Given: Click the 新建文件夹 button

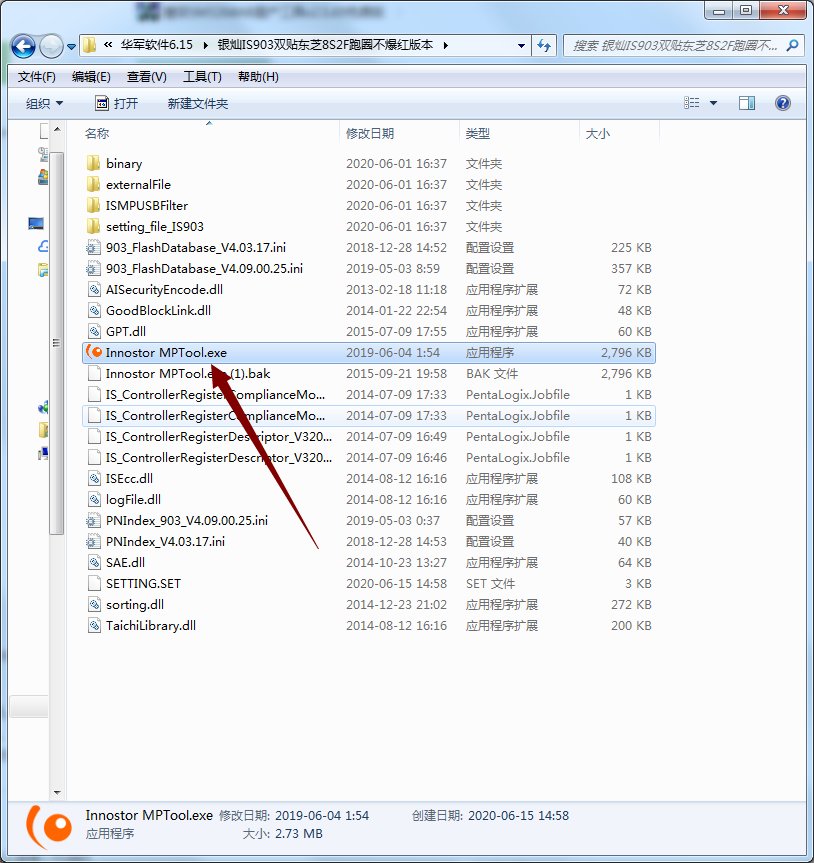Looking at the screenshot, I should click(198, 103).
